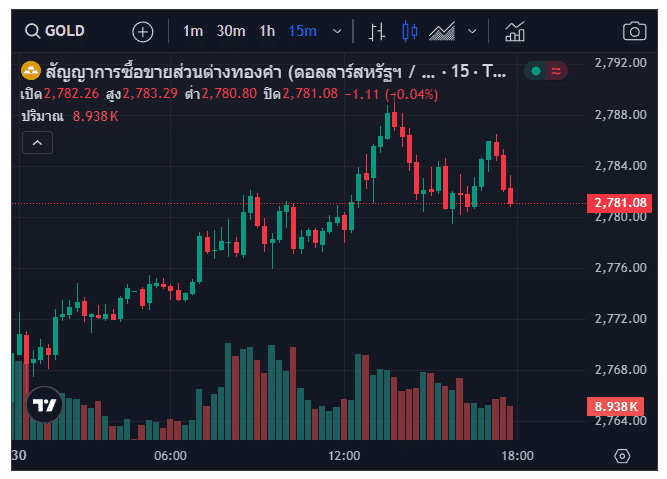Choose the area chart style icon
The height and width of the screenshot is (479, 667).
pos(442,31)
